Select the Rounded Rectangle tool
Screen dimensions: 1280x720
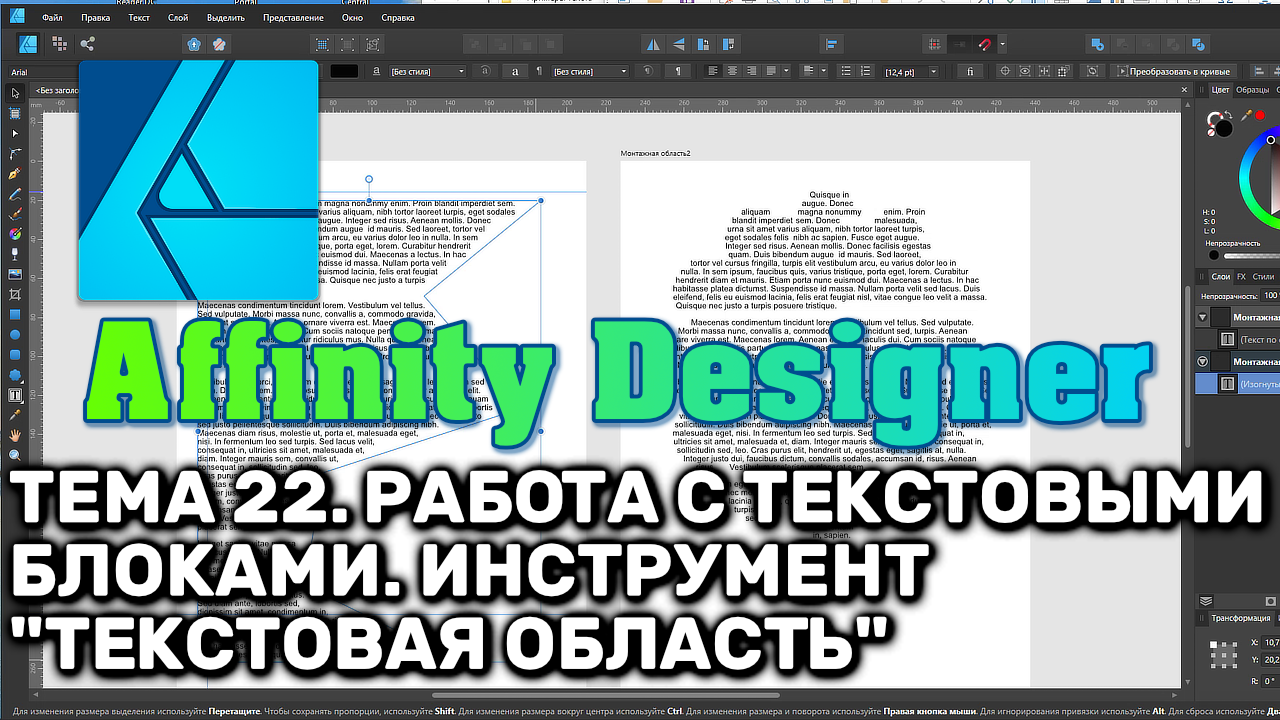(x=15, y=354)
